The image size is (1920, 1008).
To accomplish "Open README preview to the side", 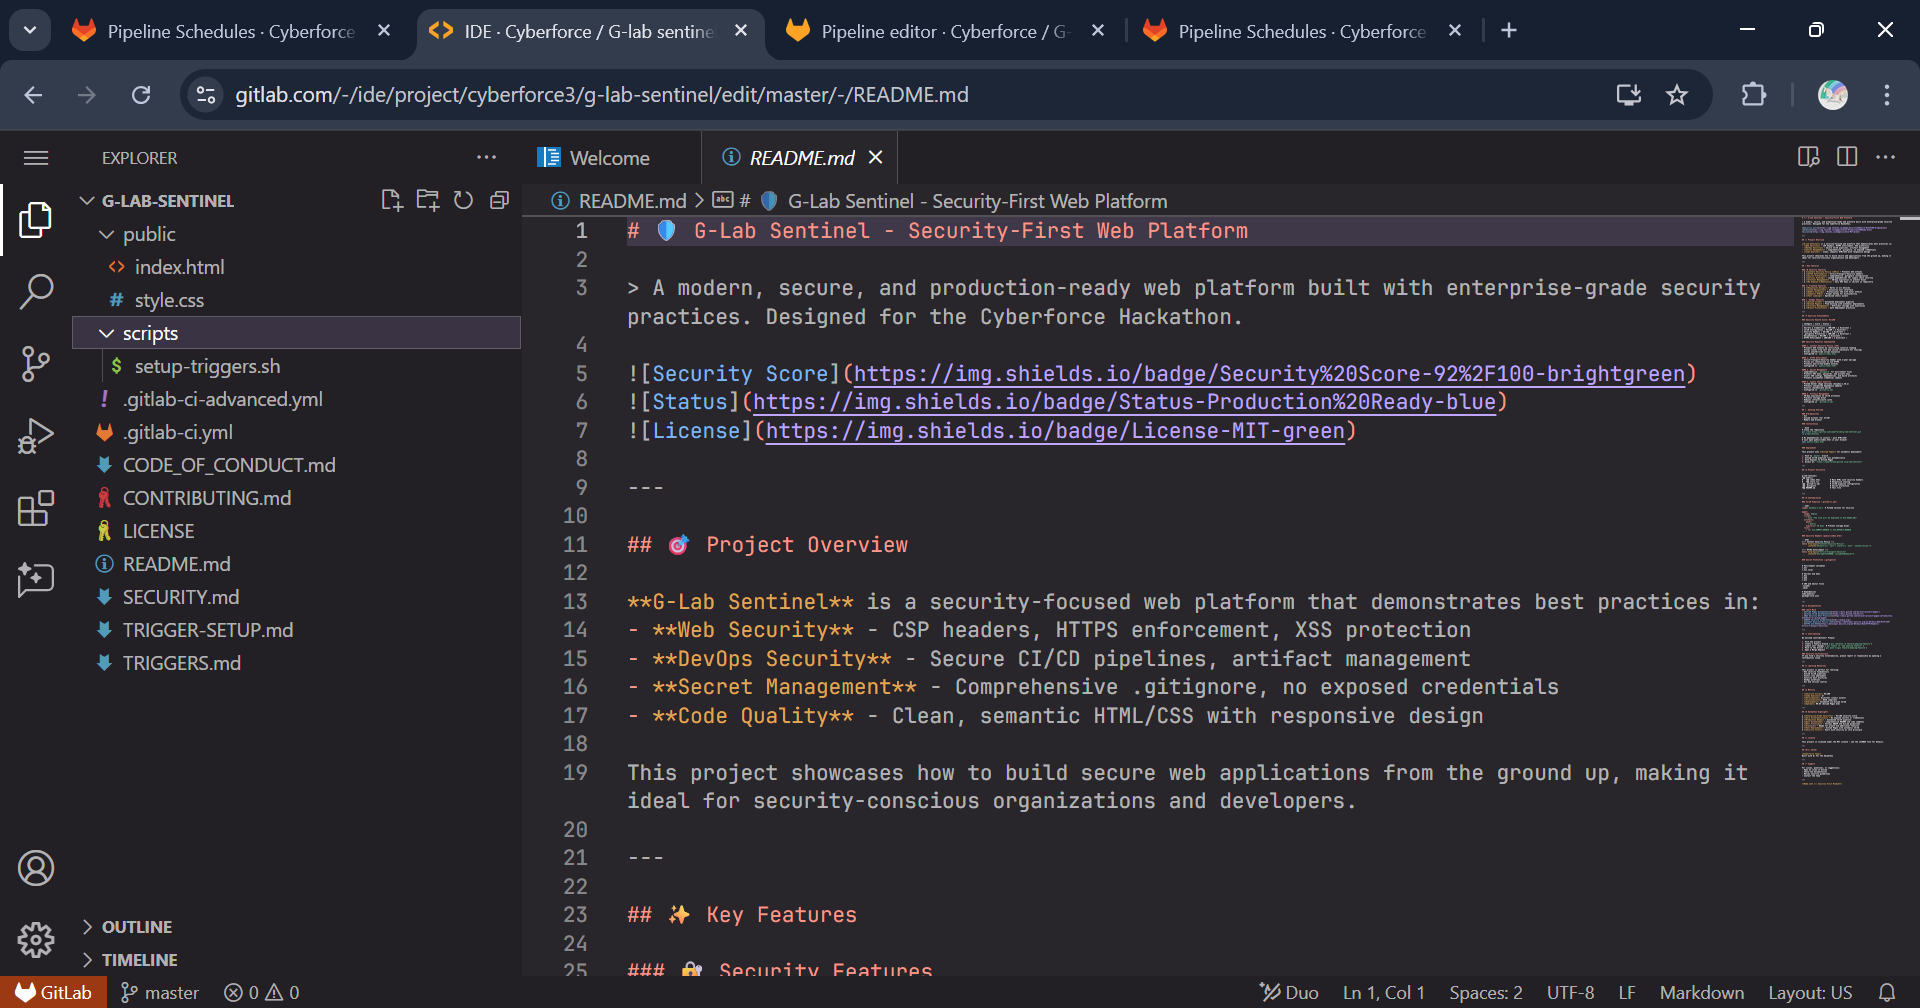I will tap(1808, 157).
